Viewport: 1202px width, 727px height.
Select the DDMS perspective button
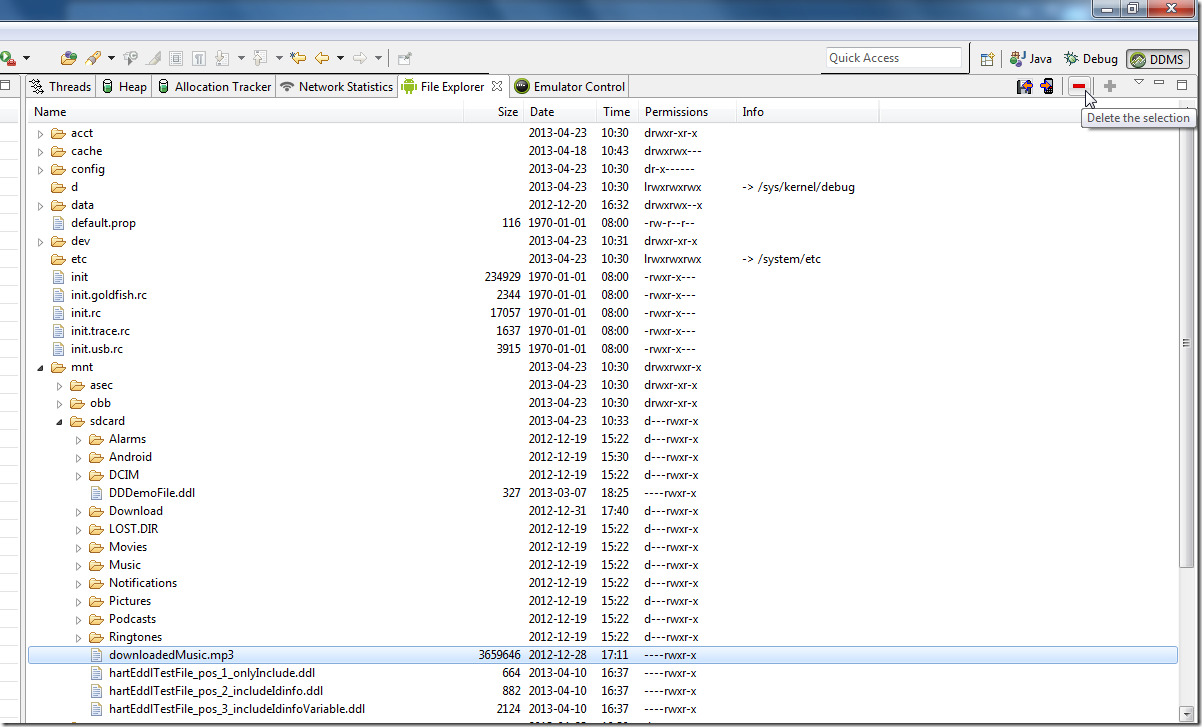point(1157,59)
